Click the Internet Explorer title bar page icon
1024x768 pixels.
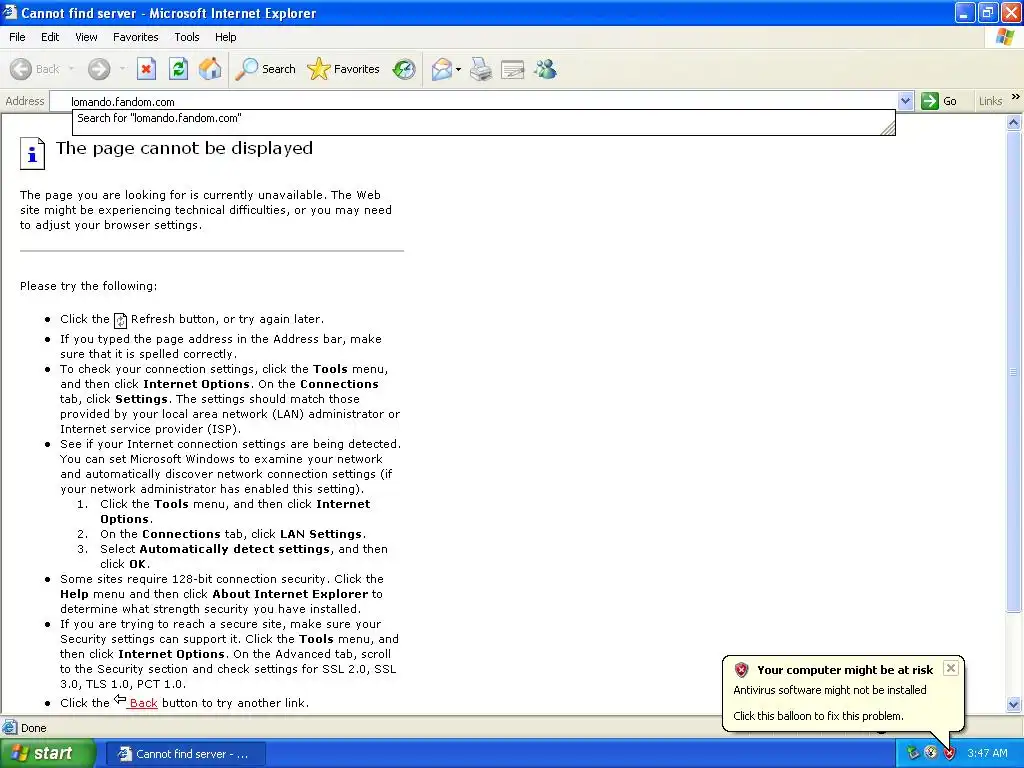click(10, 12)
